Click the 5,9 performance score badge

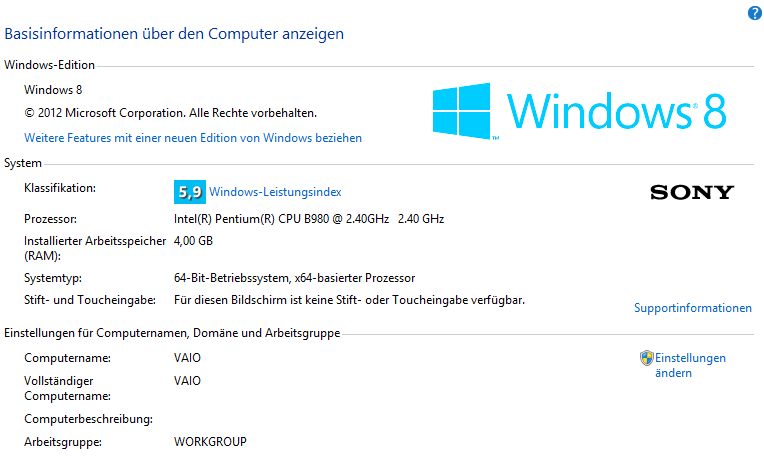click(190, 192)
